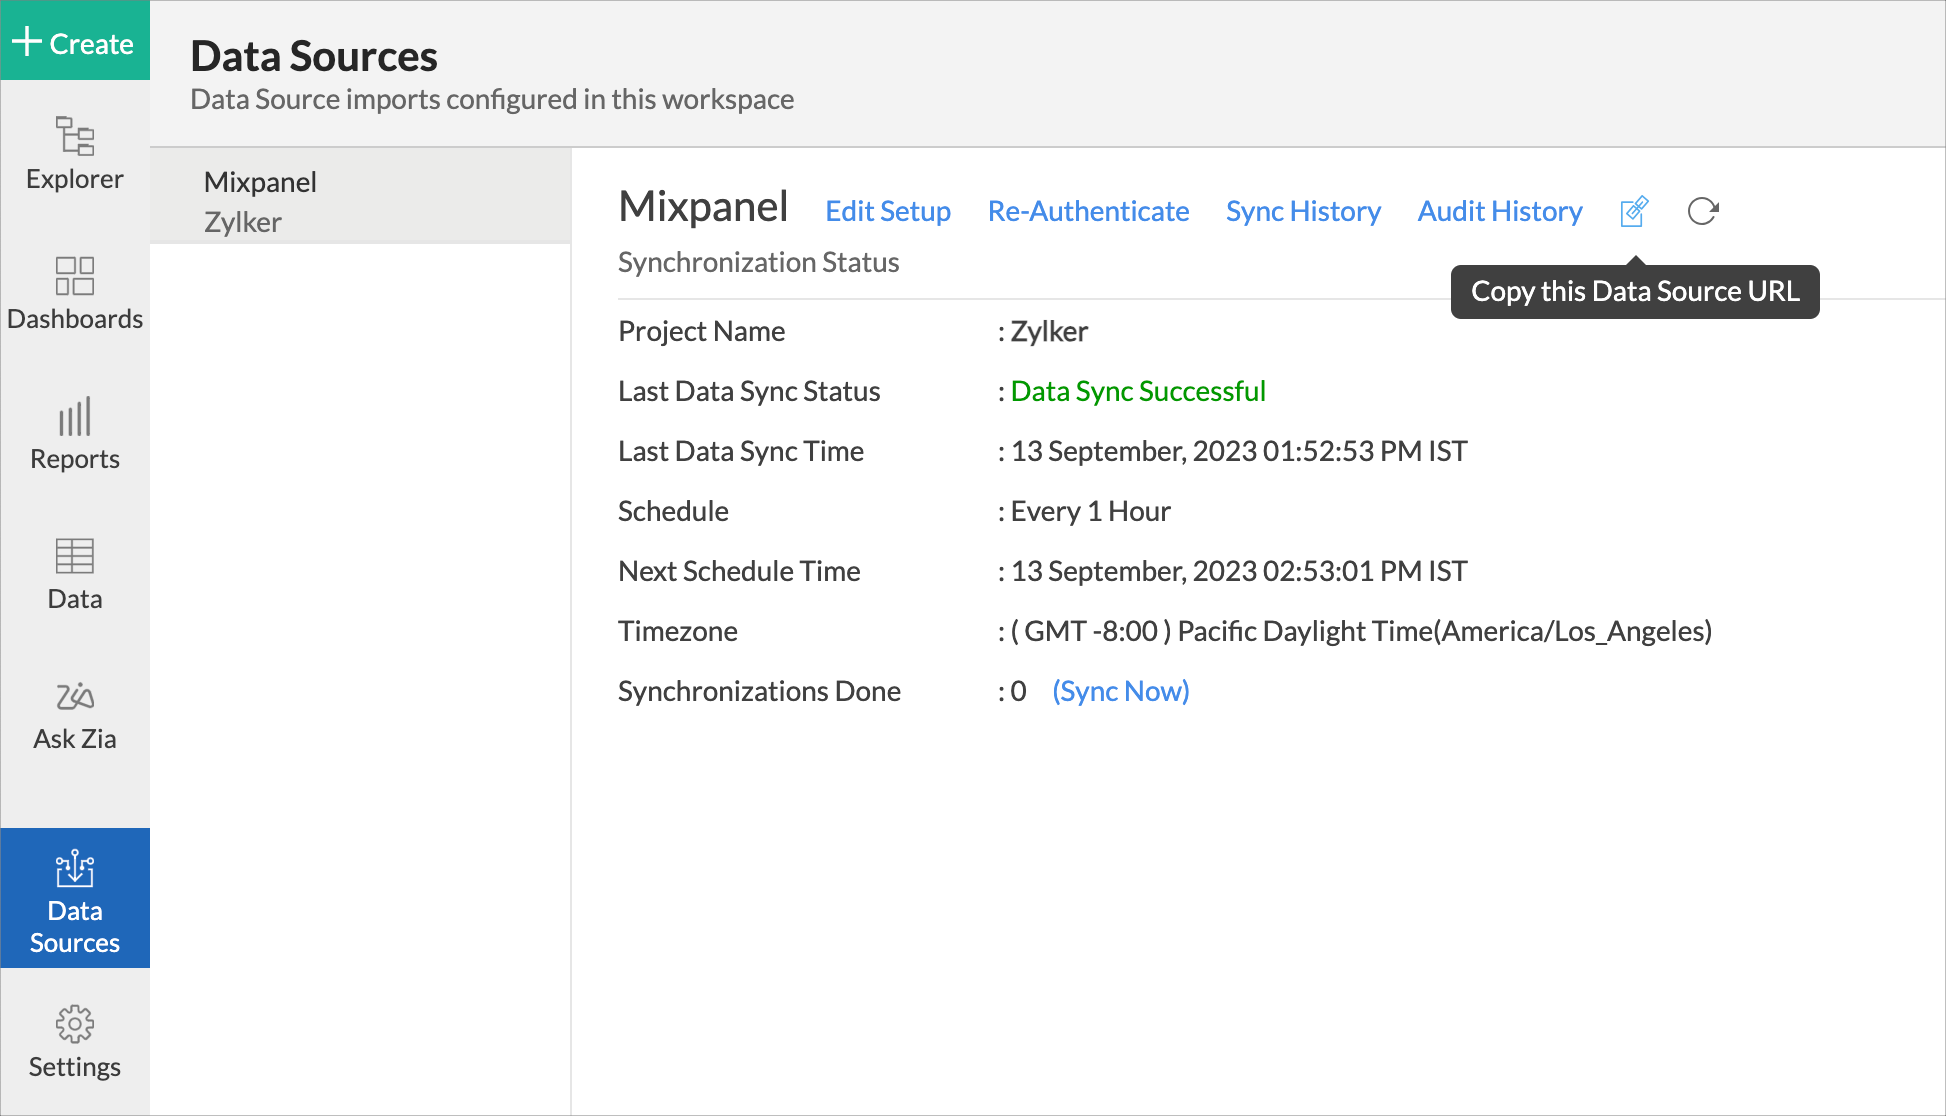The image size is (1946, 1116).
Task: Open the Audit History link
Action: tap(1500, 211)
